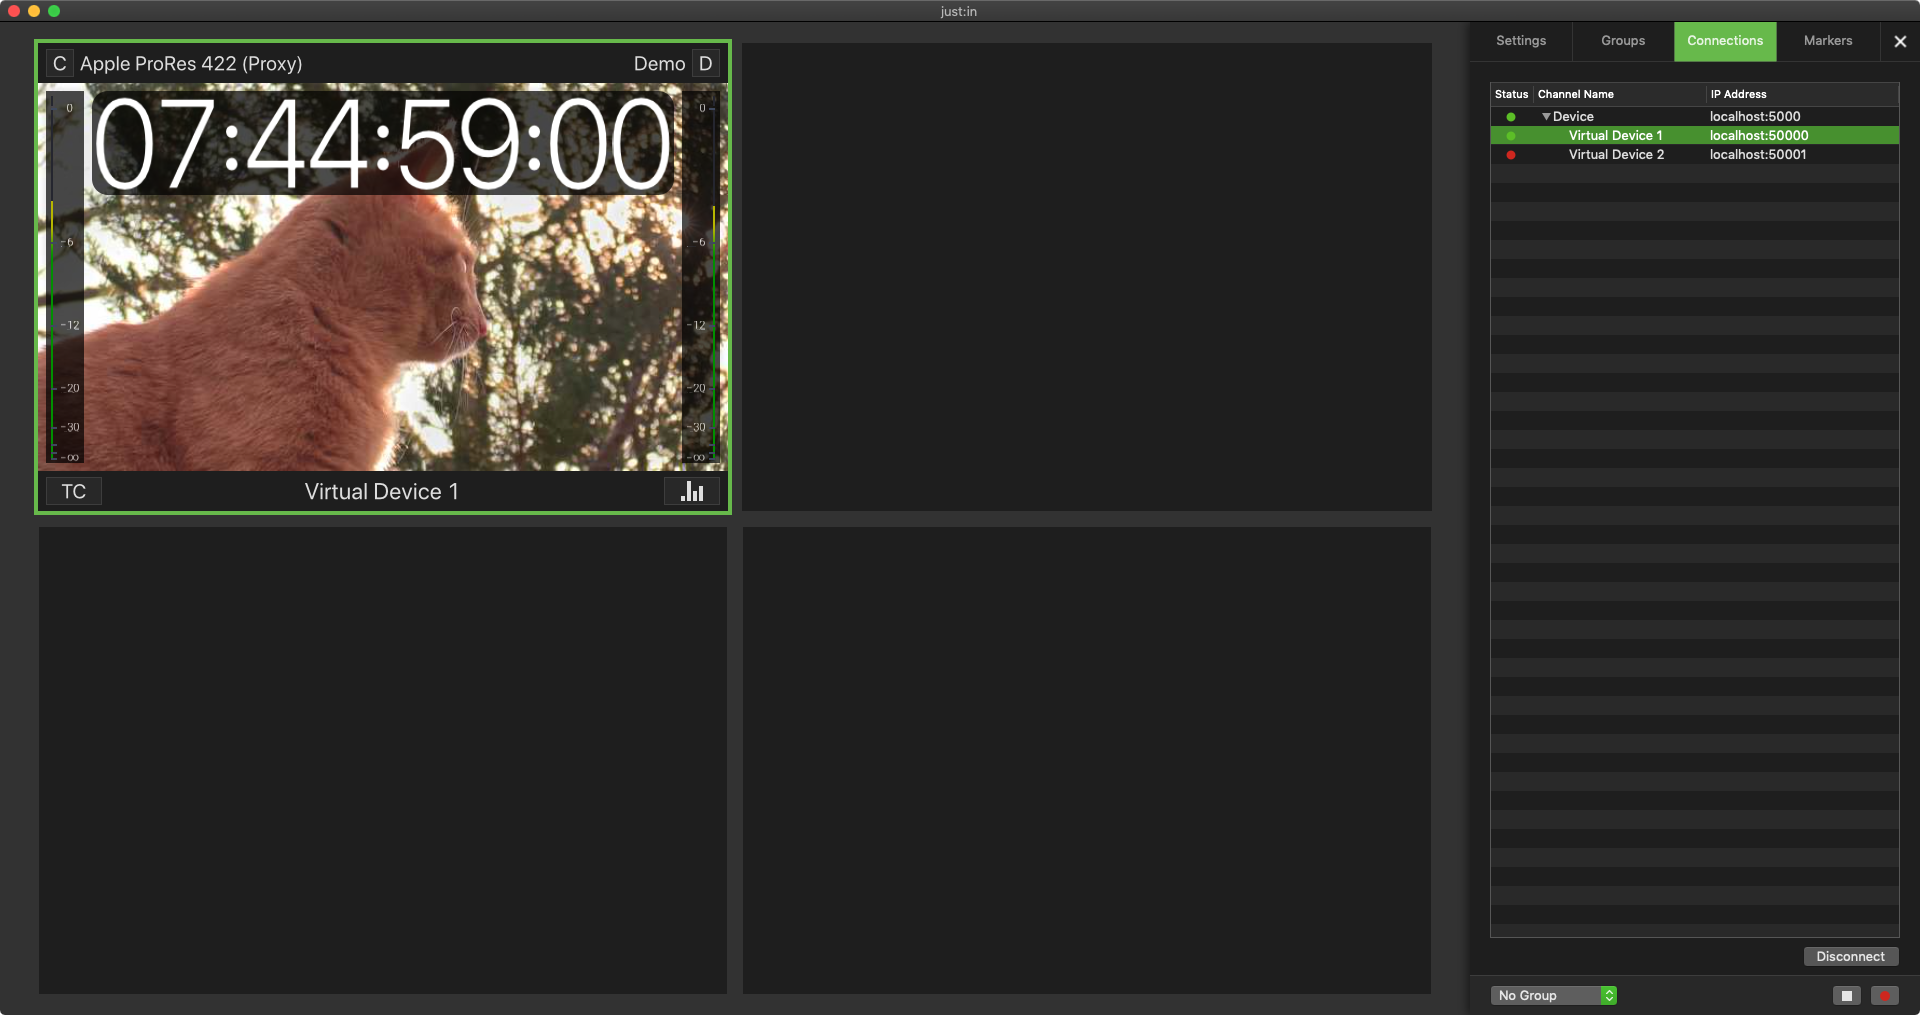Select the Virtual Device 1 row
The height and width of the screenshot is (1015, 1920).
(1694, 136)
